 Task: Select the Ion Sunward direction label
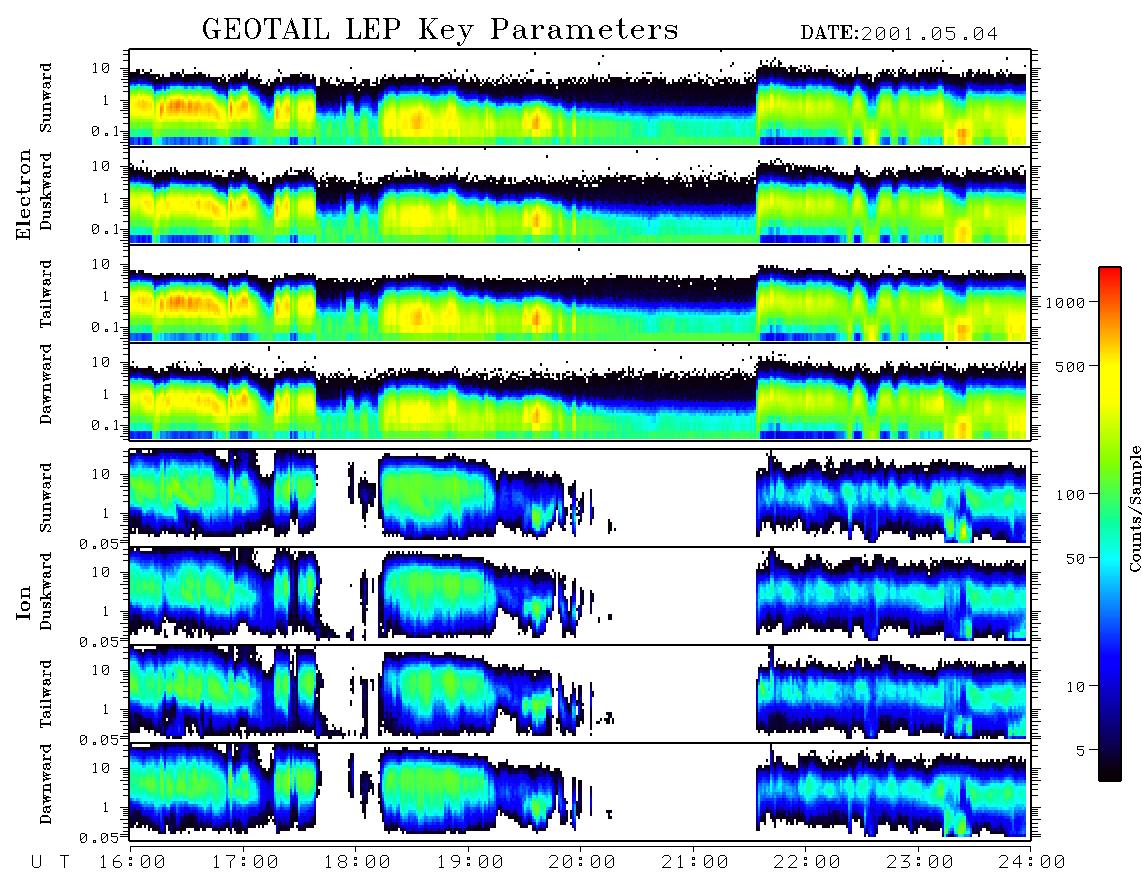pyautogui.click(x=46, y=498)
